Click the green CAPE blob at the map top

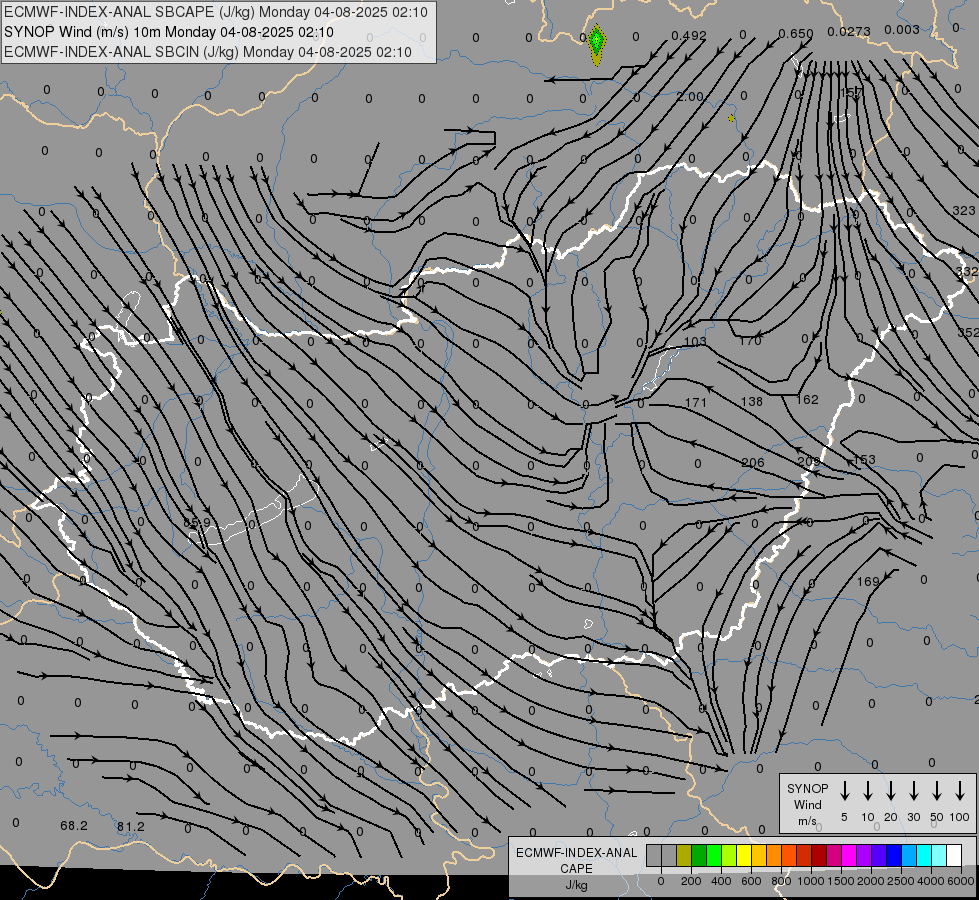point(597,44)
